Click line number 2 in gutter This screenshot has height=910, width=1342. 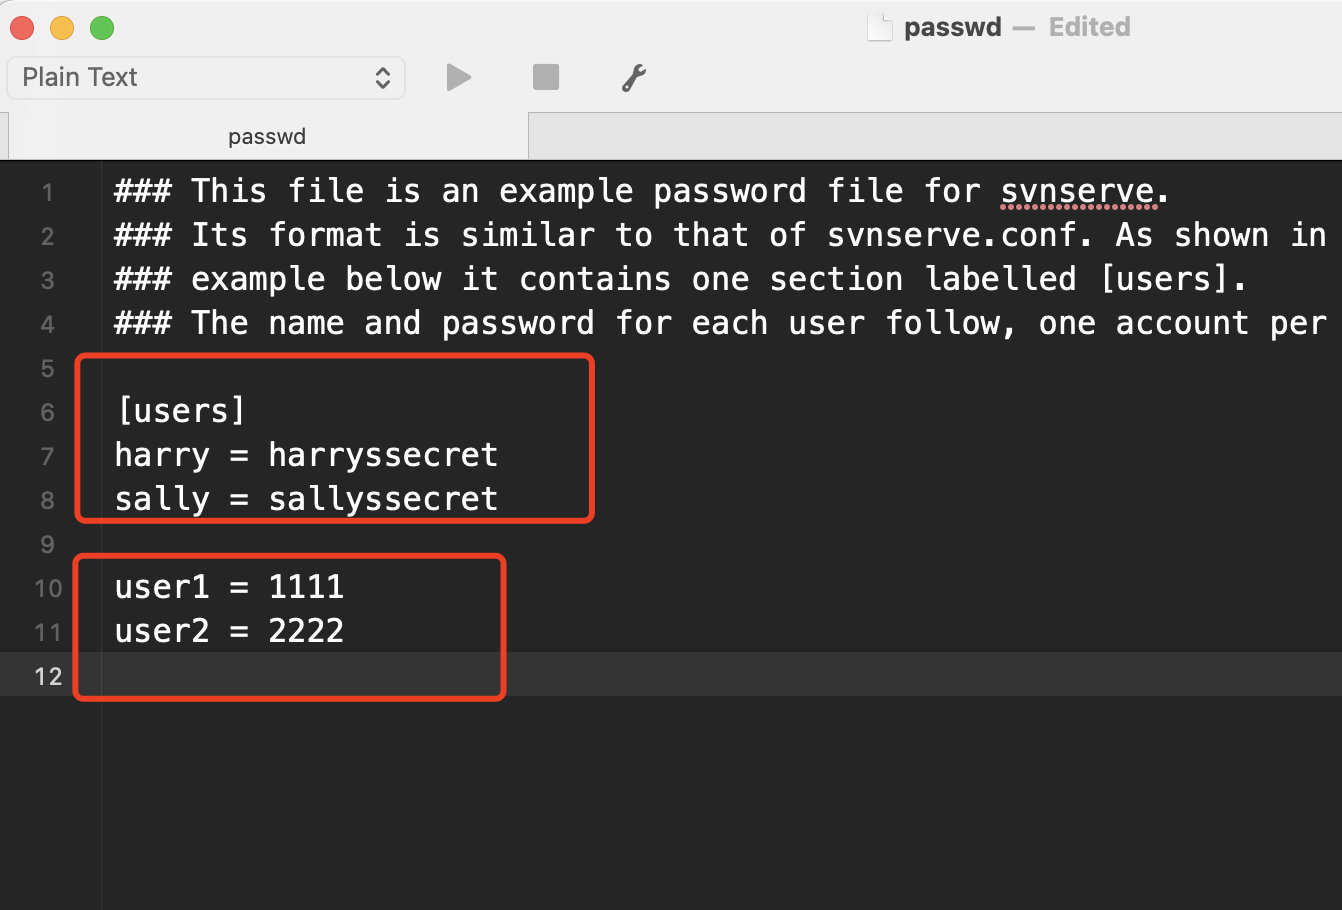click(47, 236)
